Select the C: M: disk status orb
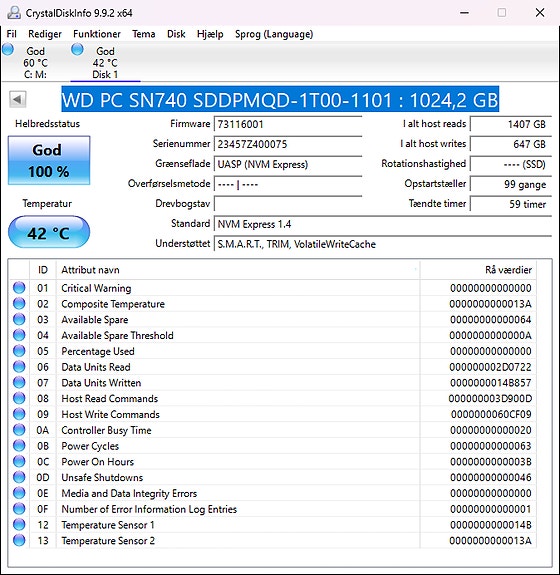The image size is (560, 575). tap(8, 49)
